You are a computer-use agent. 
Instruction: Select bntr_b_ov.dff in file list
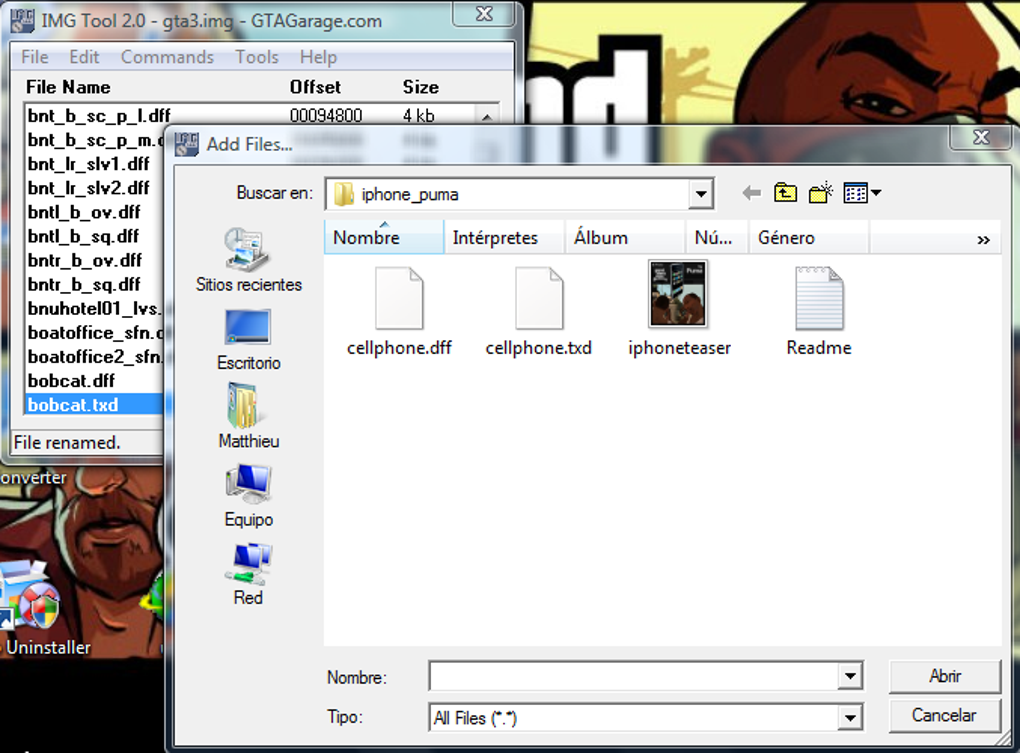point(85,260)
